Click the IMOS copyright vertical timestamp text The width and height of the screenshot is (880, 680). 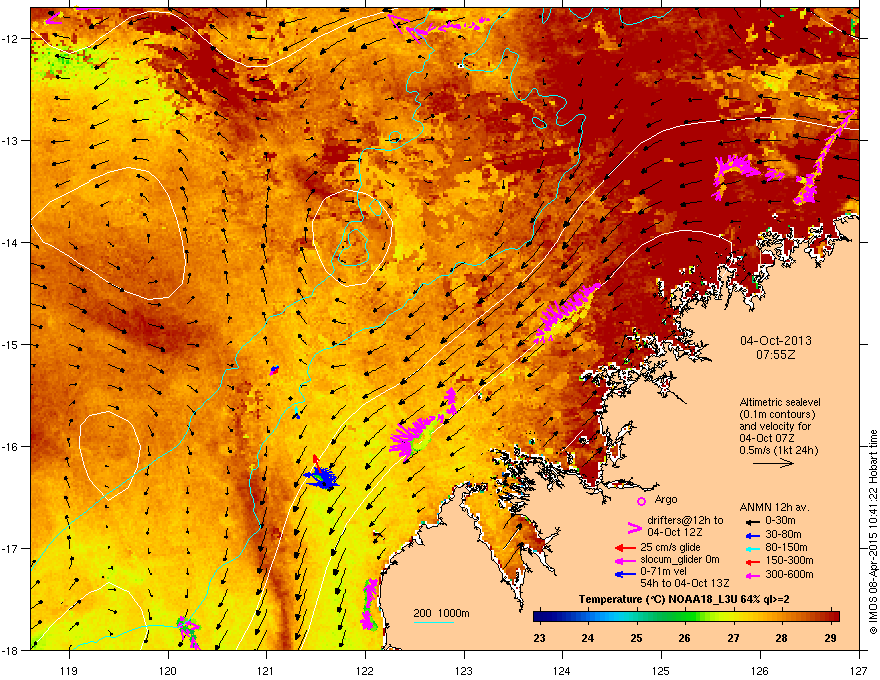pyautogui.click(x=873, y=532)
